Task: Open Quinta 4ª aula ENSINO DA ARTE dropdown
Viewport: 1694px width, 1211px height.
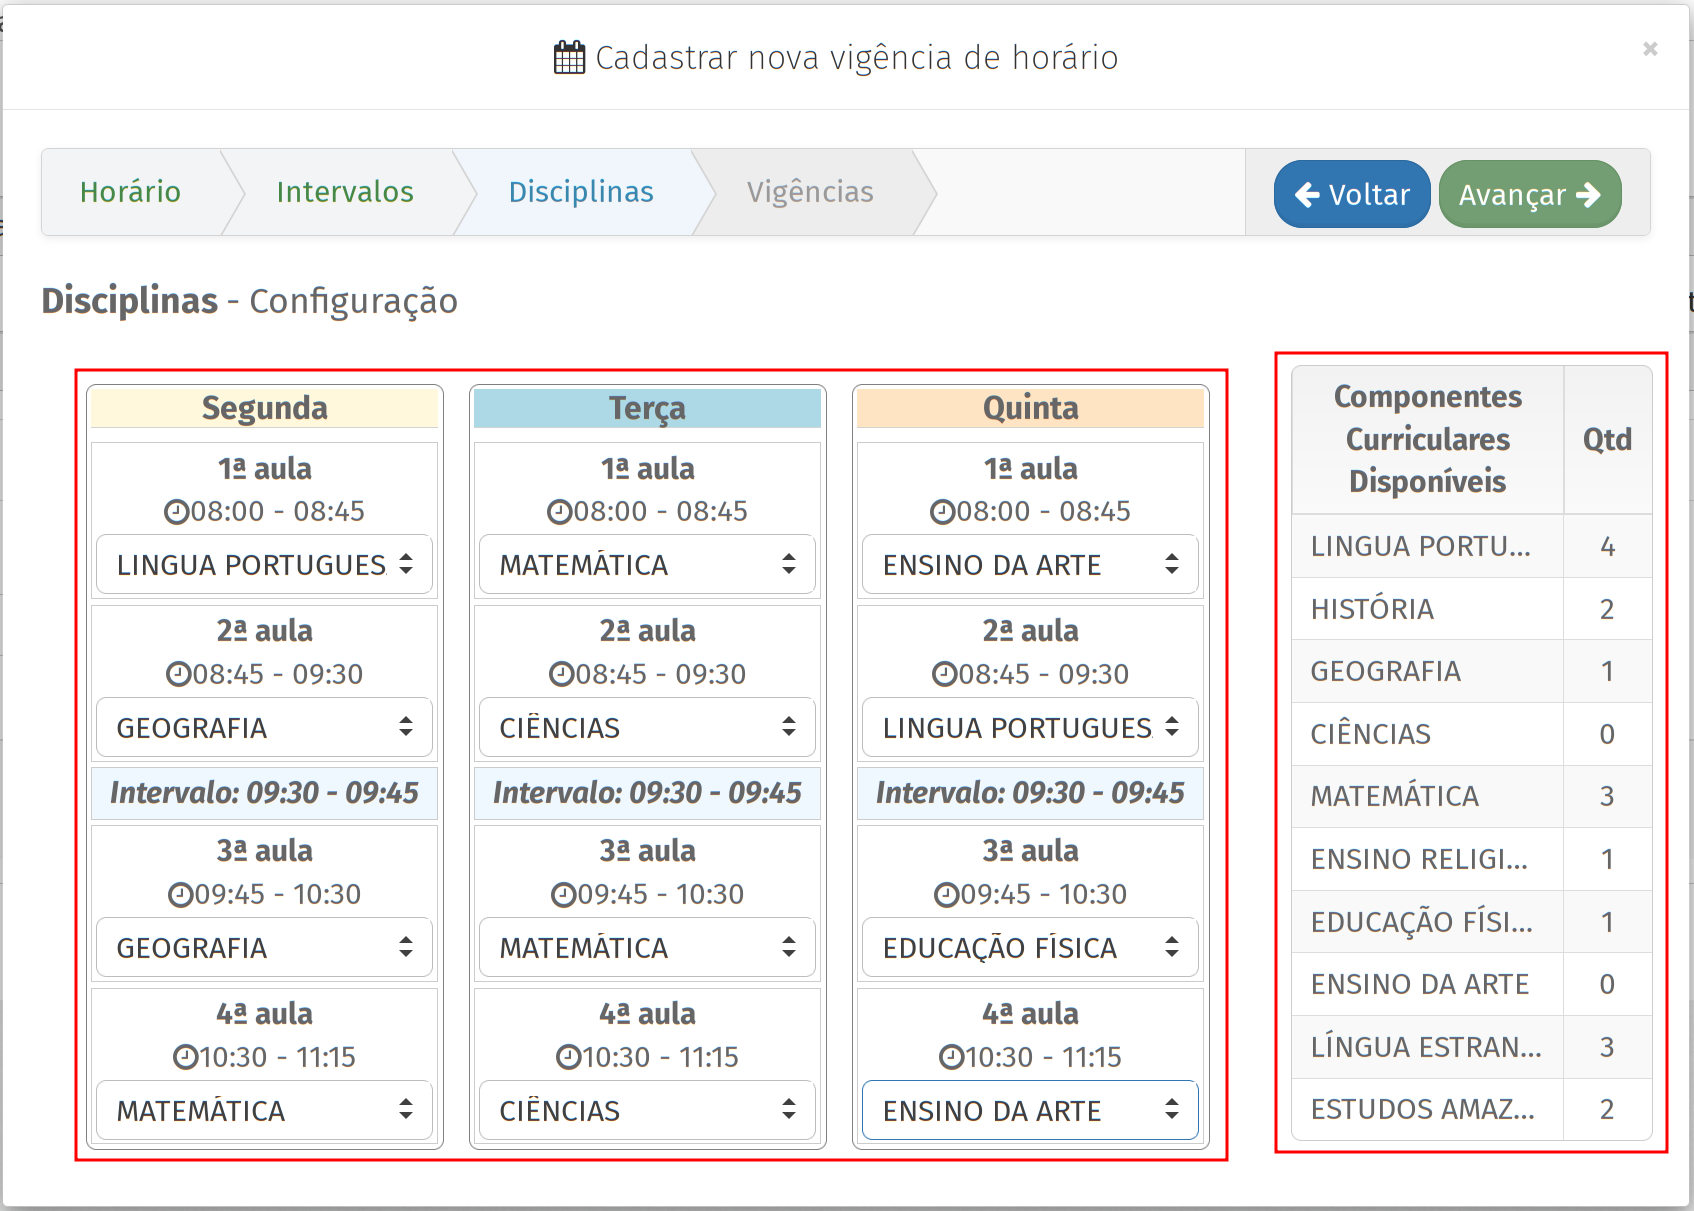Action: coord(1030,1111)
